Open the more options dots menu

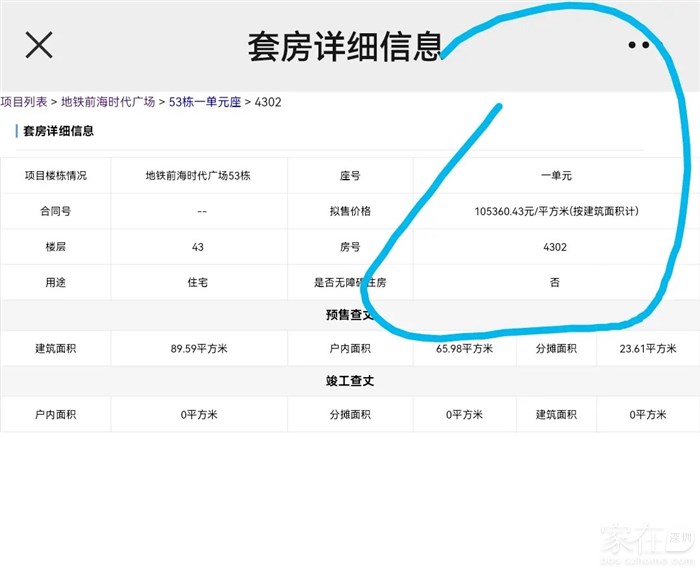[x=638, y=45]
